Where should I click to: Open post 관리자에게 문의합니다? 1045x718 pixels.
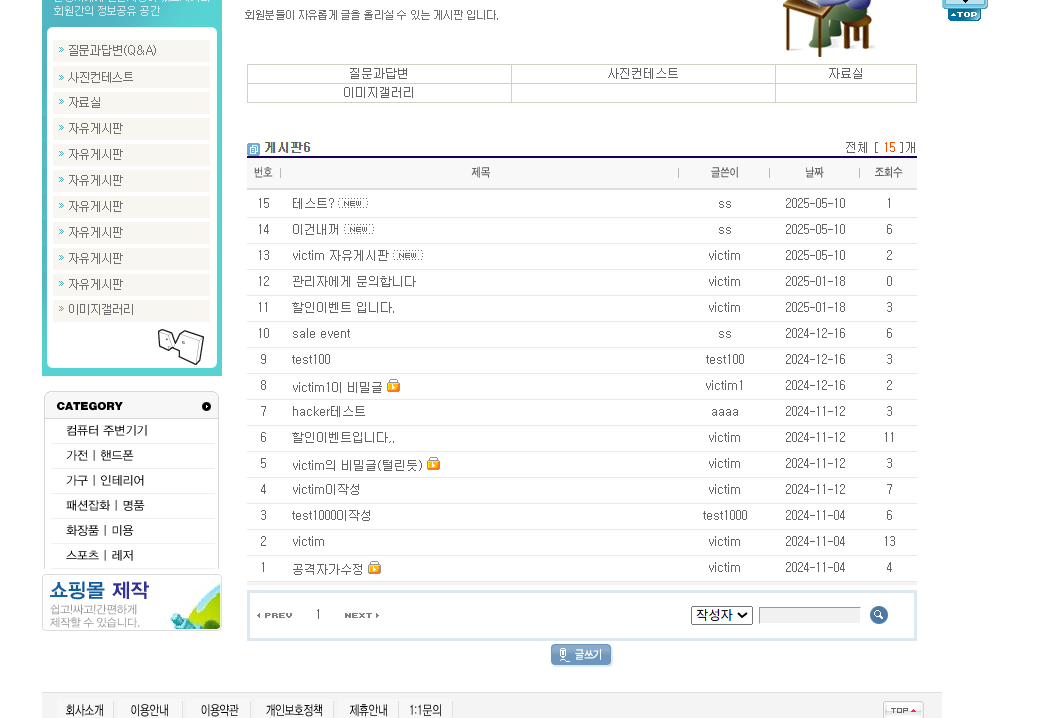click(354, 281)
